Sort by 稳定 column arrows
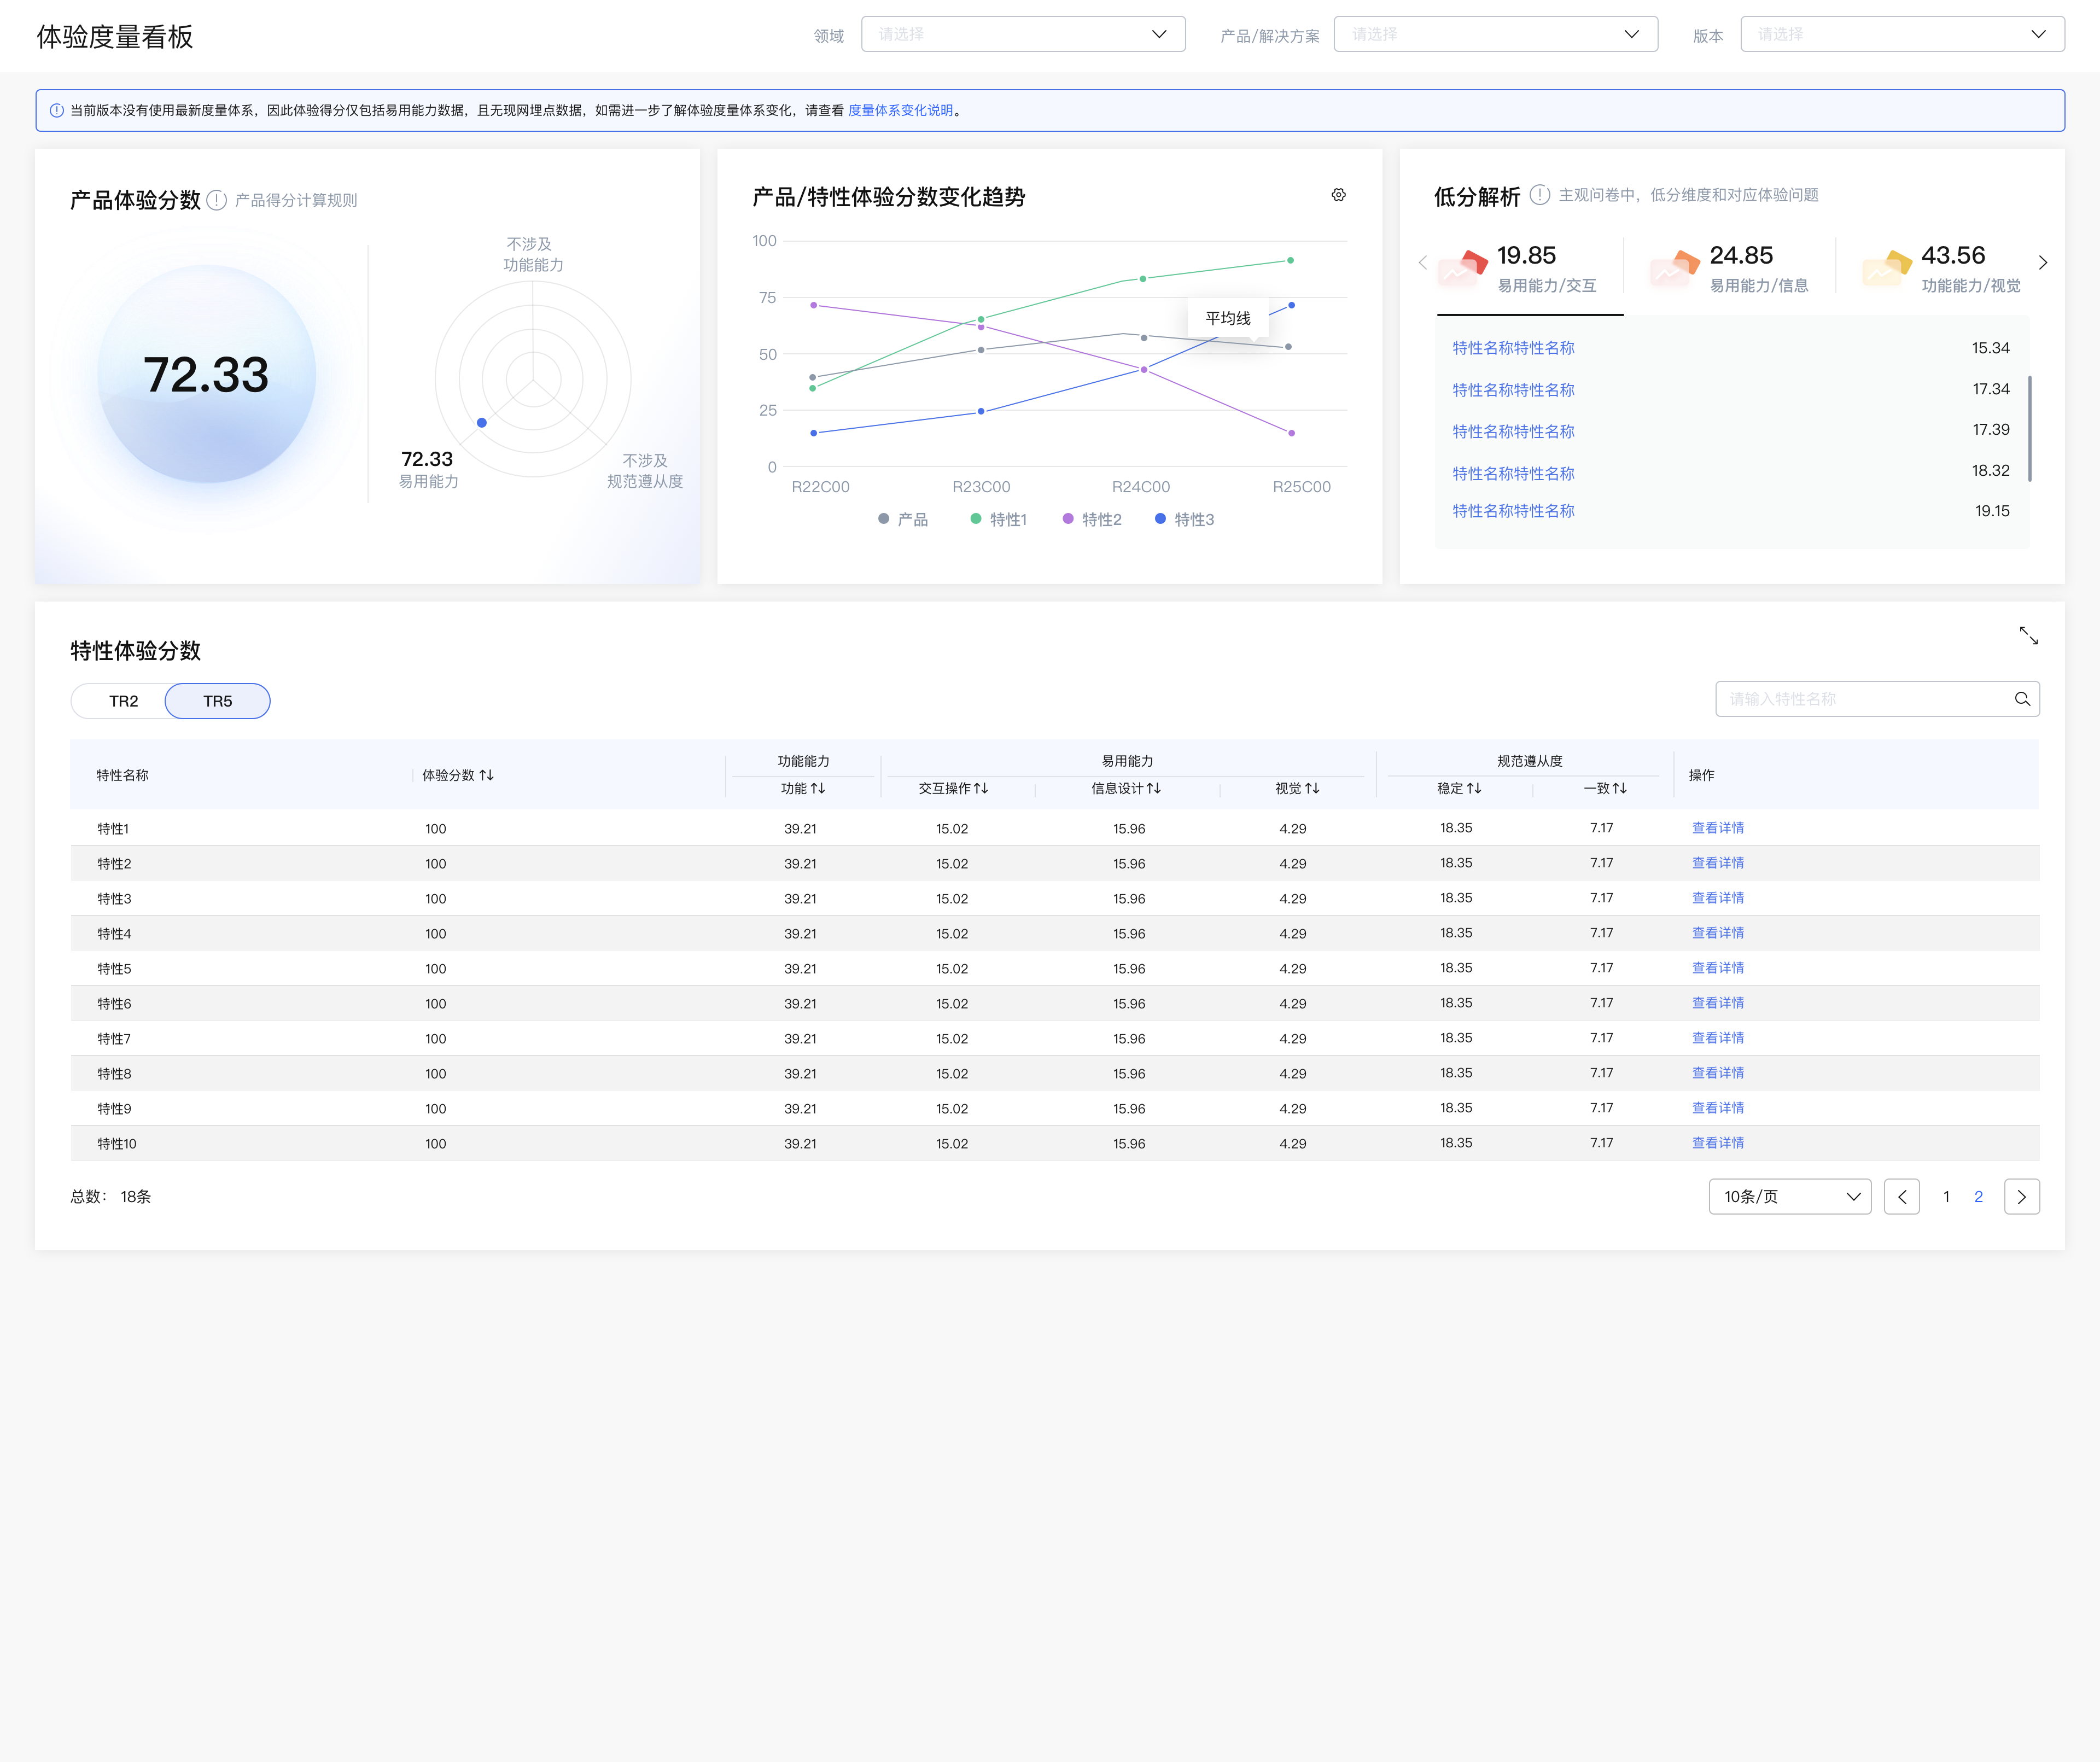This screenshot has width=2100, height=1762. (x=1474, y=788)
